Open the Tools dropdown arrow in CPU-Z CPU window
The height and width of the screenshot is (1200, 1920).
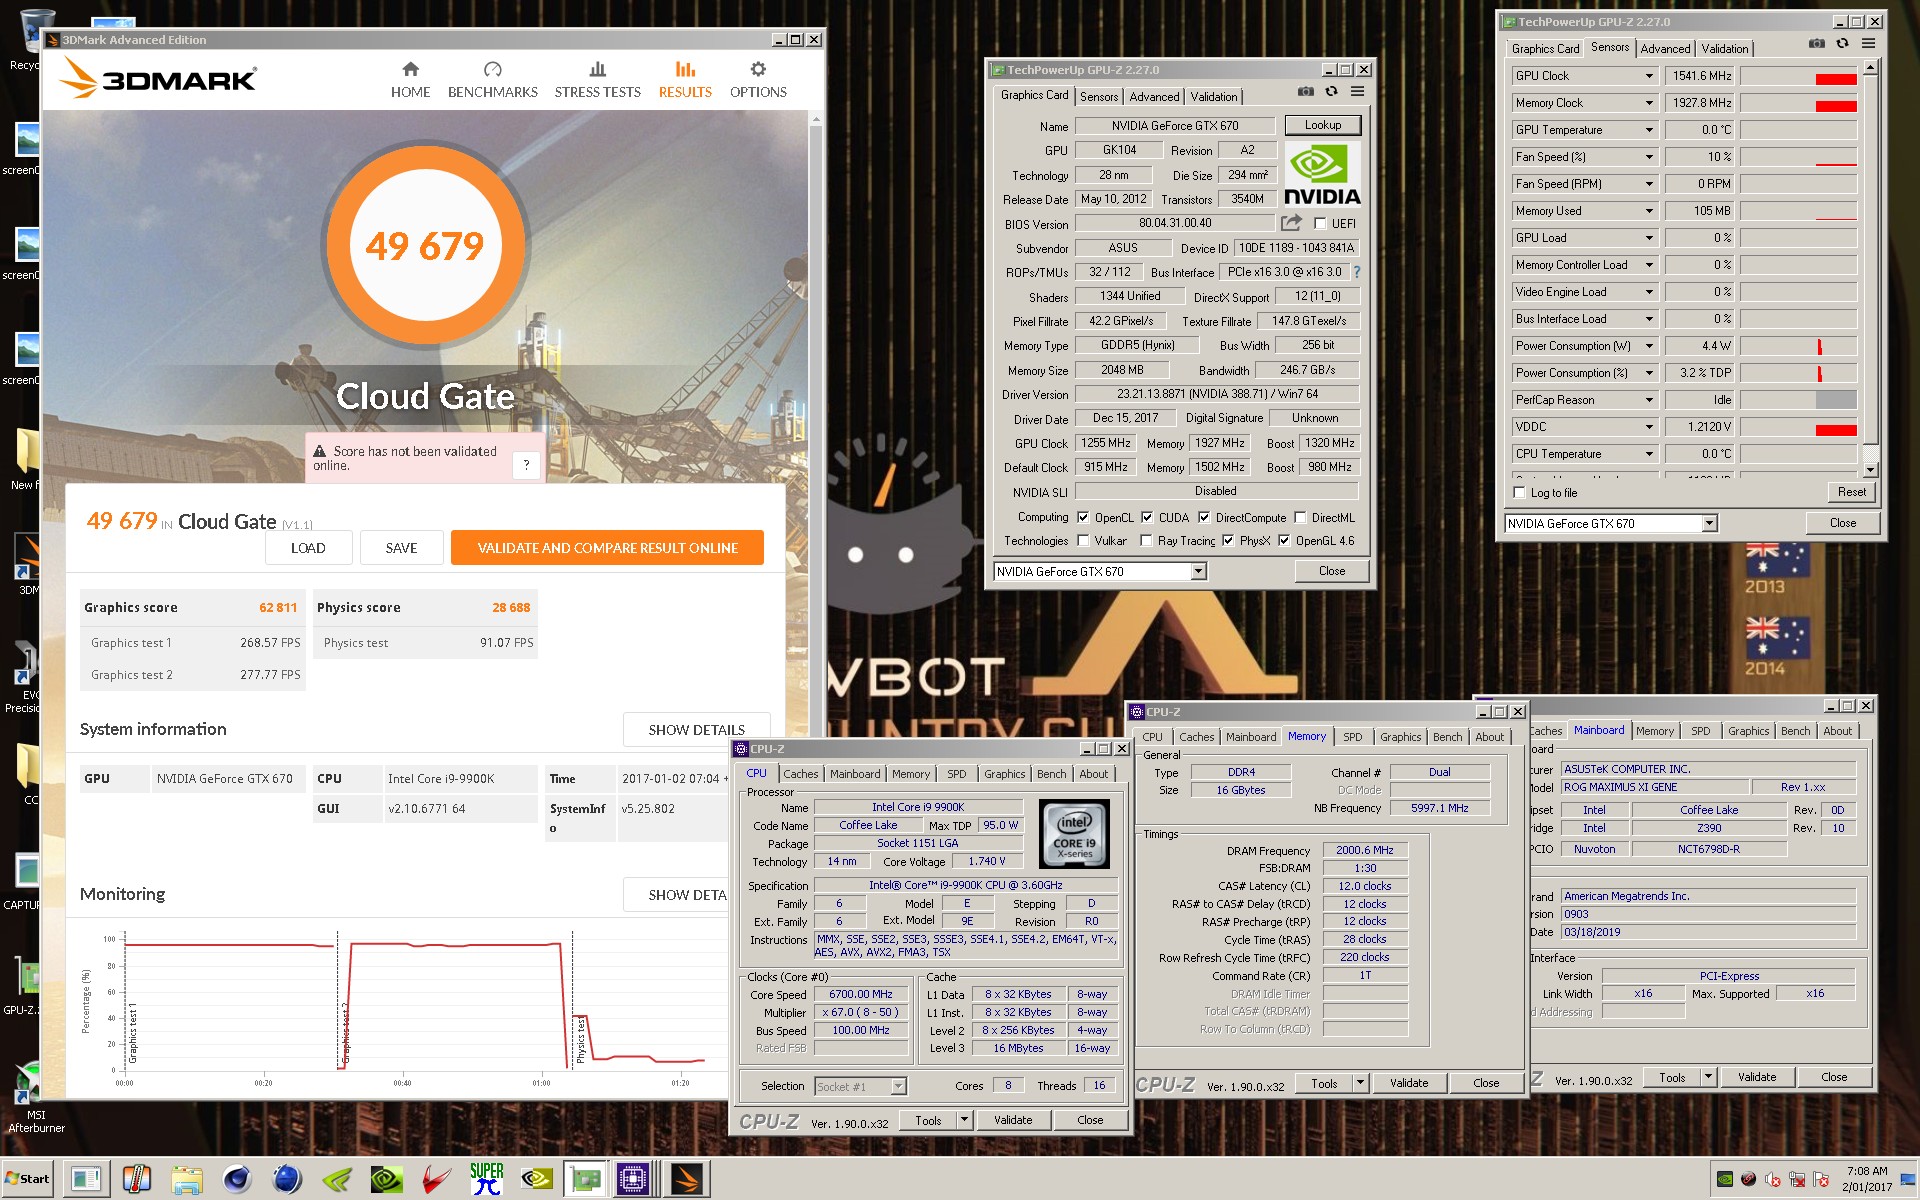click(964, 1120)
